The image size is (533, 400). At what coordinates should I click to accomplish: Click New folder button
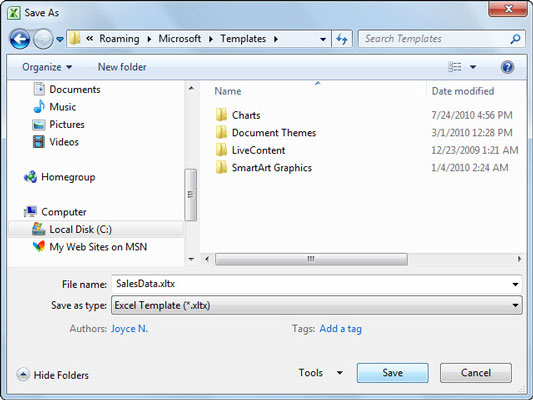[122, 67]
